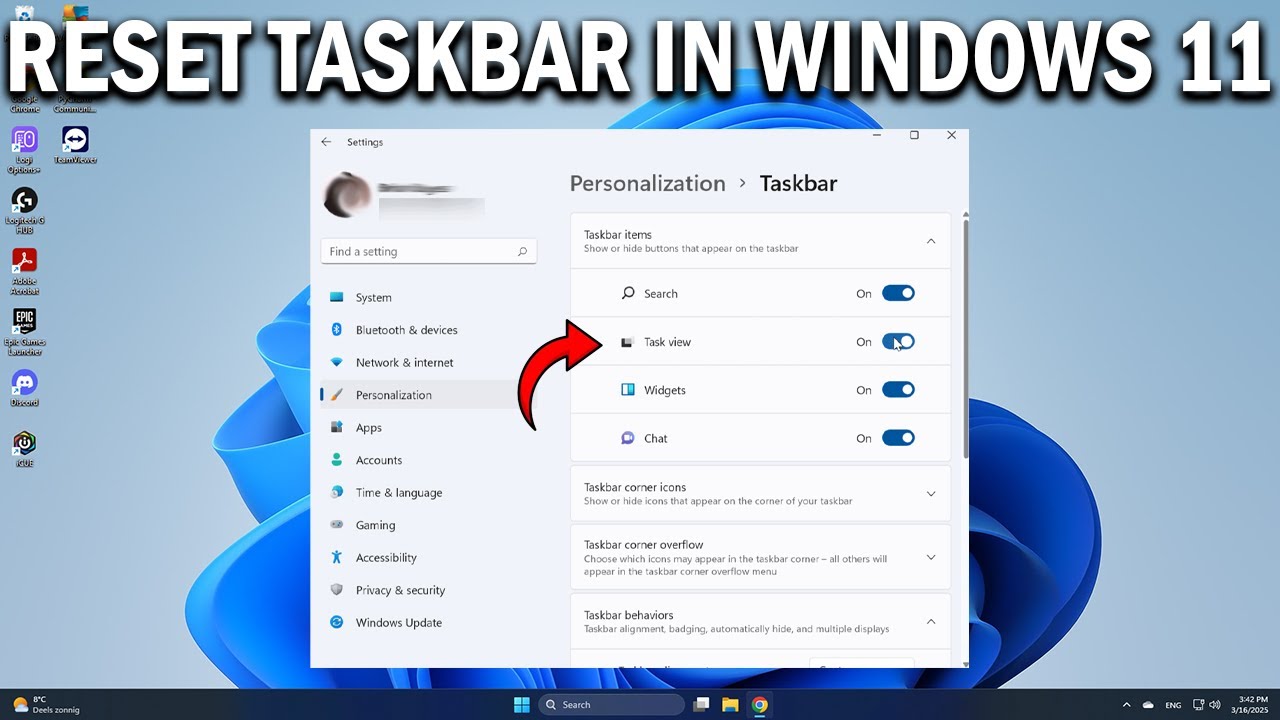Collapse the Taskbar behaviors section
This screenshot has height=720, width=1280.
coord(931,621)
